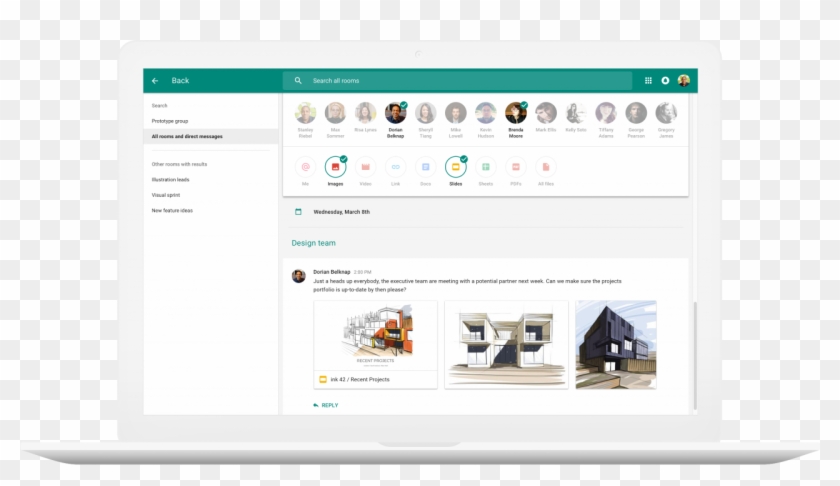Open New feature ideas room
Image resolution: width=840 pixels, height=486 pixels.
(172, 211)
